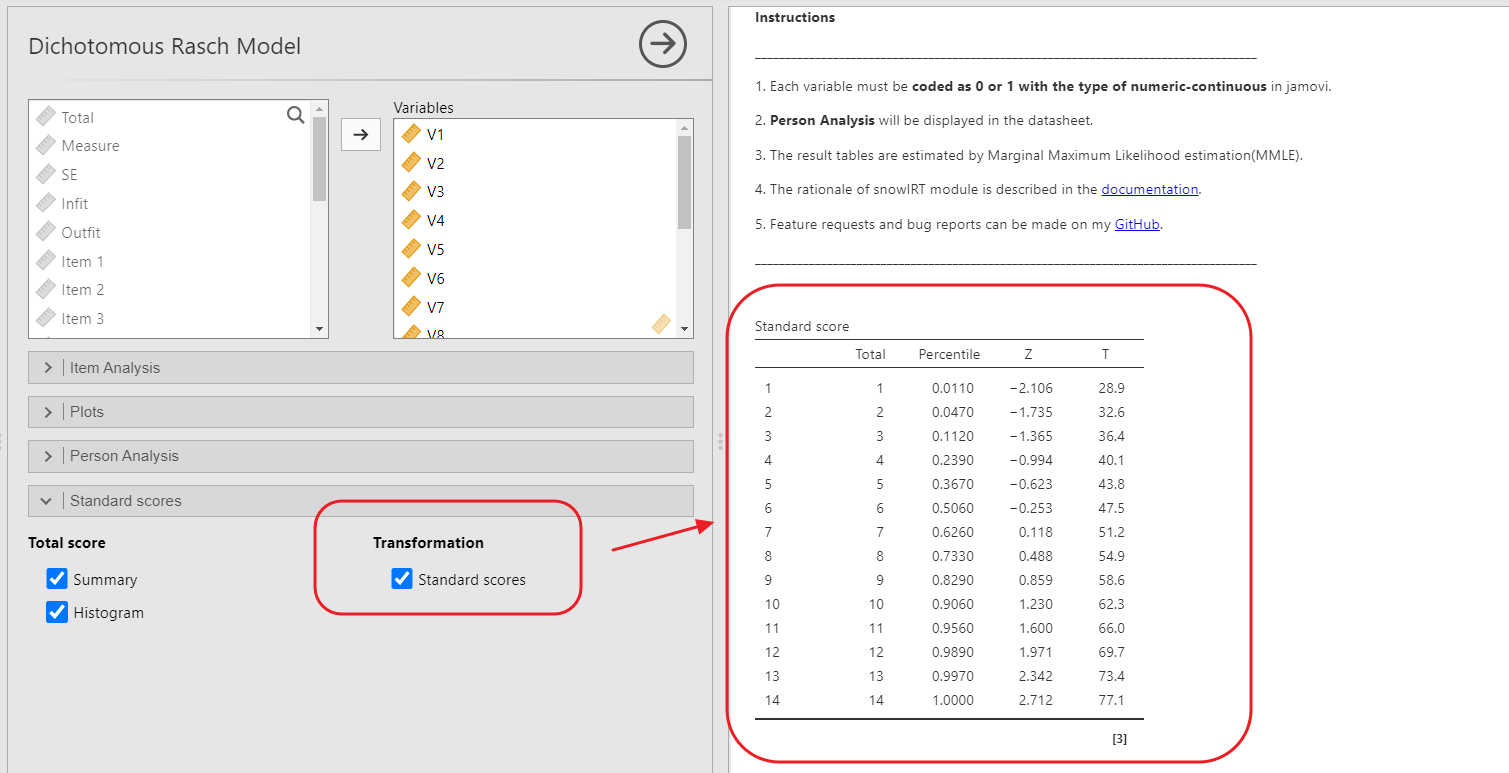Click the Instructions heading
The width and height of the screenshot is (1509, 773).
pos(795,17)
